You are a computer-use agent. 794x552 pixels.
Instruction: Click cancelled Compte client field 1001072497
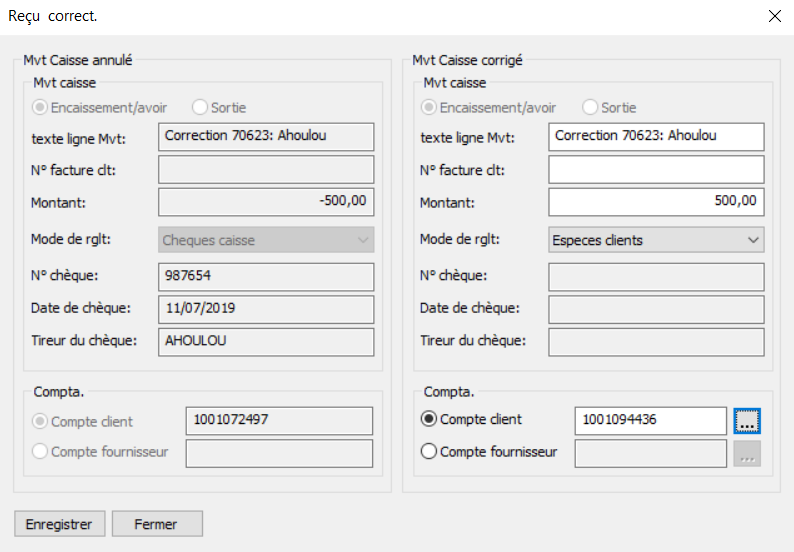tap(279, 421)
